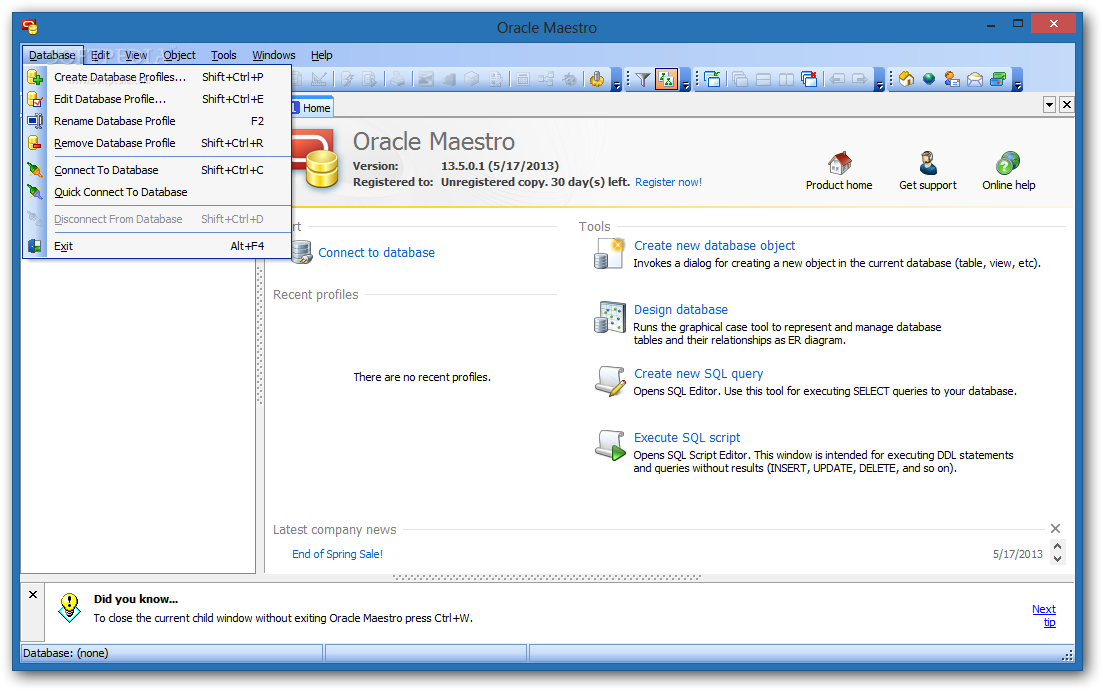Click Connect to database link
This screenshot has height=691, width=1103.
click(376, 253)
